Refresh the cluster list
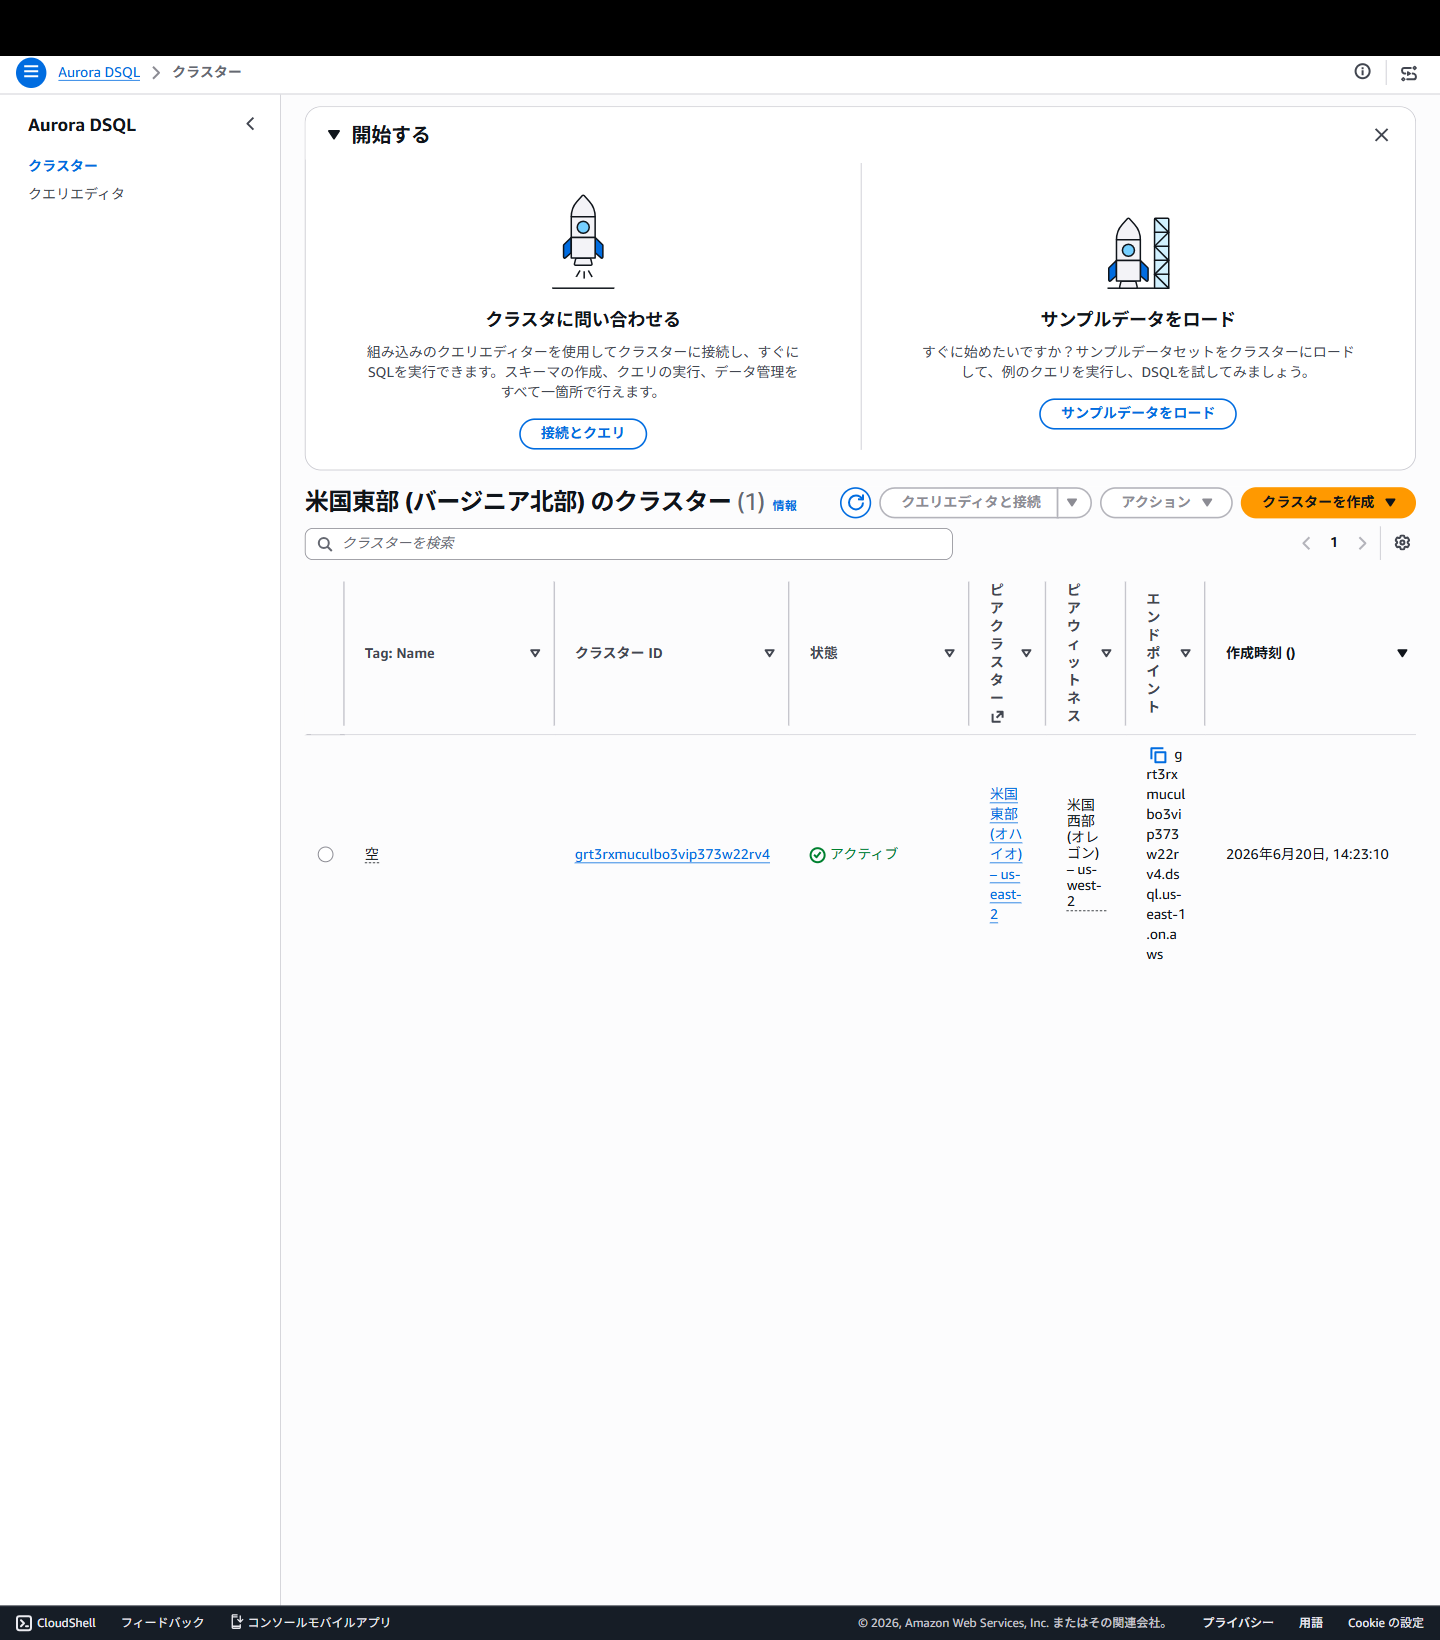This screenshot has width=1440, height=1640. tap(855, 502)
